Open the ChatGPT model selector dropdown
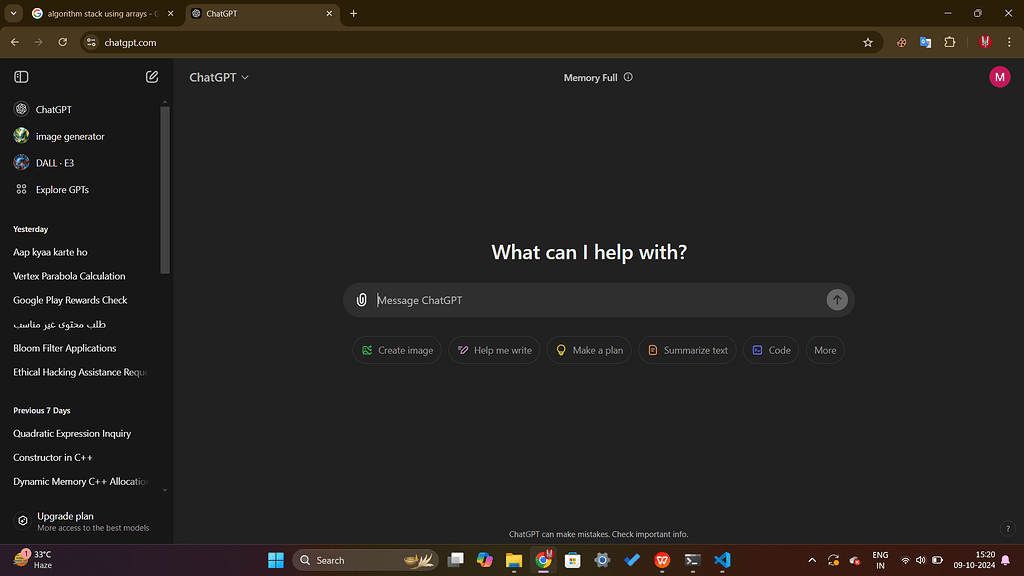Screen dimensions: 1024x576 (x=219, y=76)
